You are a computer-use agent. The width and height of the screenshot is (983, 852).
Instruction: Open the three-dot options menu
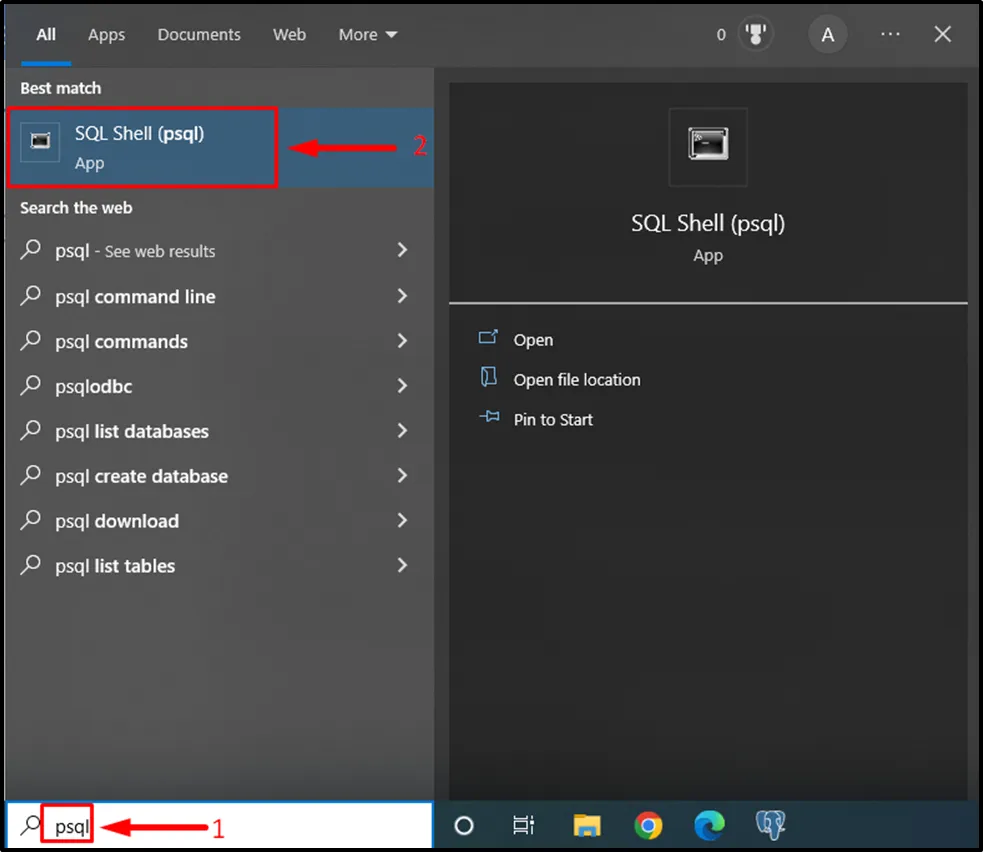pyautogui.click(x=890, y=35)
